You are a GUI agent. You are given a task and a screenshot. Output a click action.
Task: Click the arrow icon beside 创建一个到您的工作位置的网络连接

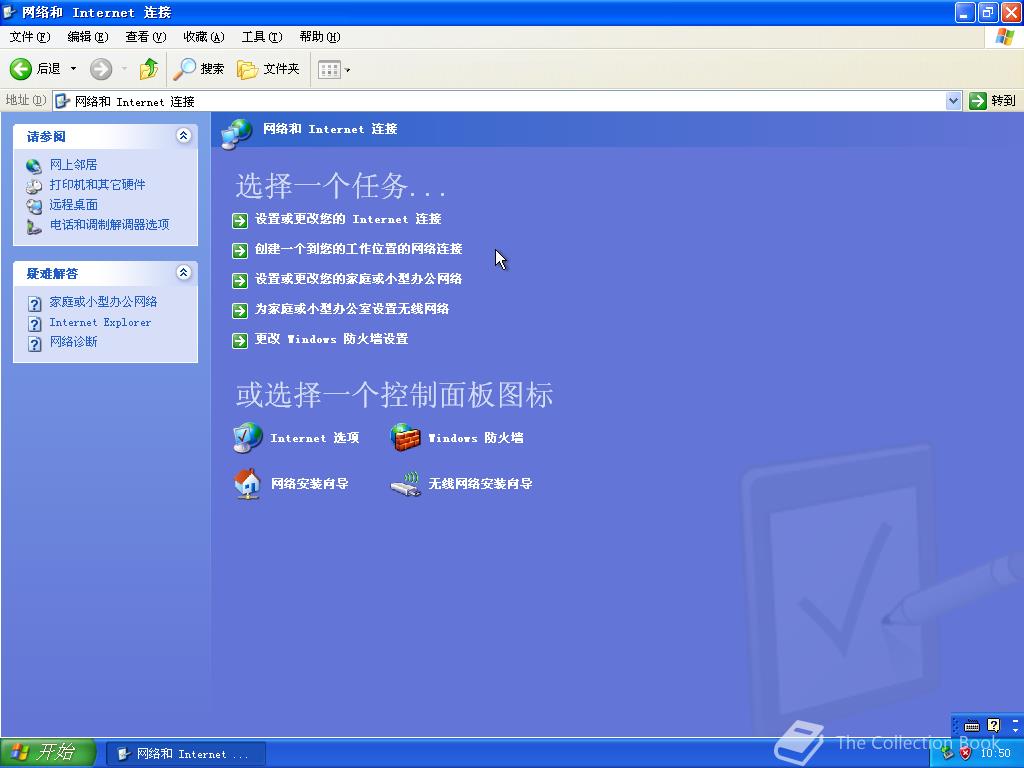pyautogui.click(x=240, y=251)
